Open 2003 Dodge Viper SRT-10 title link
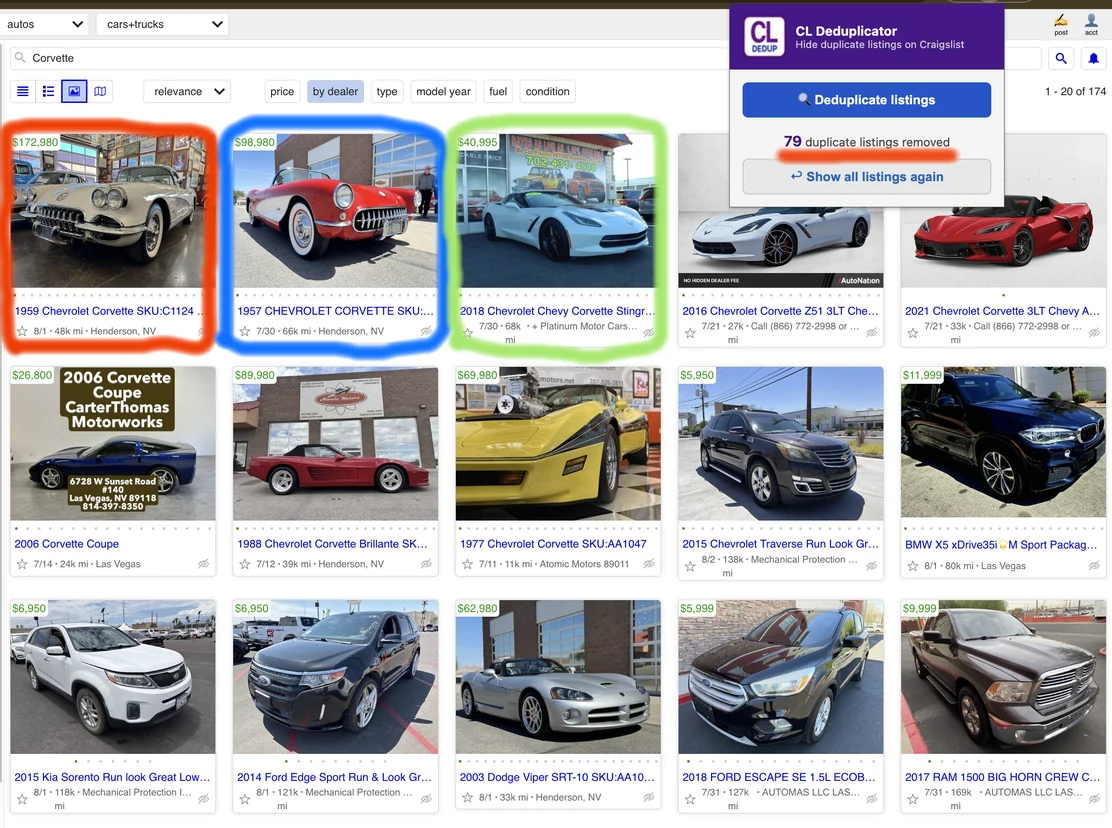This screenshot has height=828, width=1112. click(x=557, y=777)
